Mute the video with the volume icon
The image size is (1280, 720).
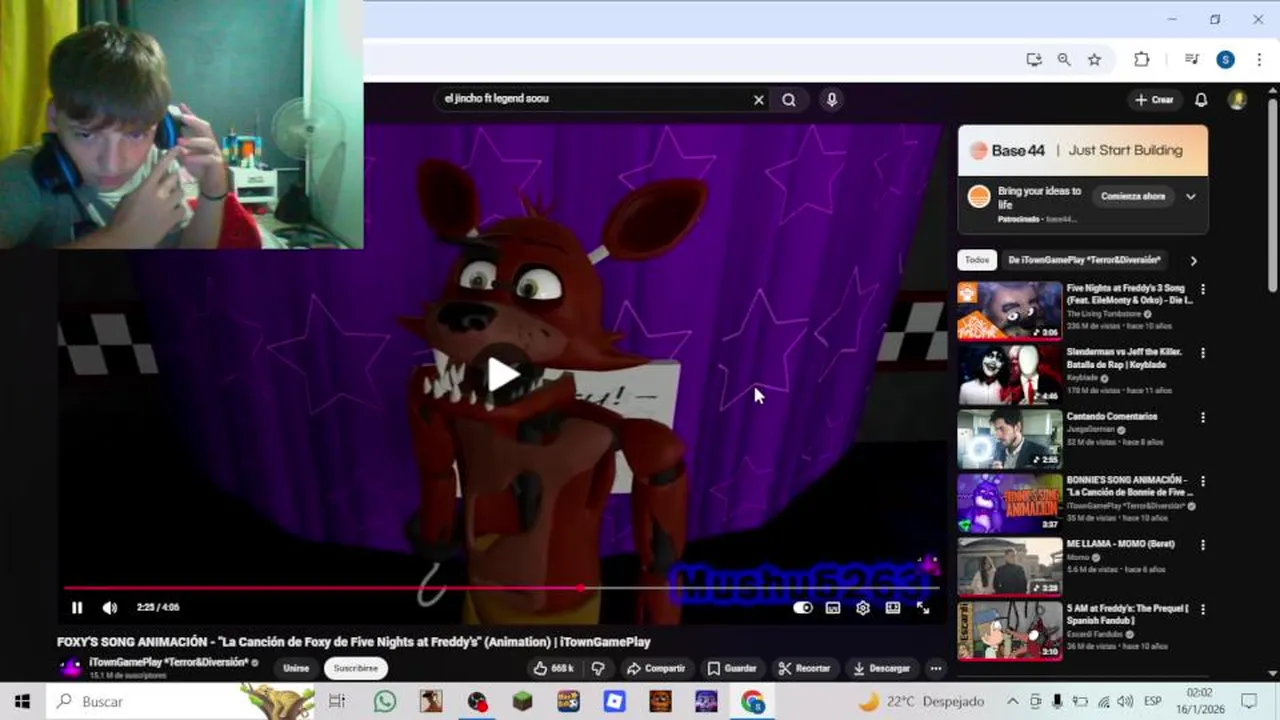click(110, 607)
